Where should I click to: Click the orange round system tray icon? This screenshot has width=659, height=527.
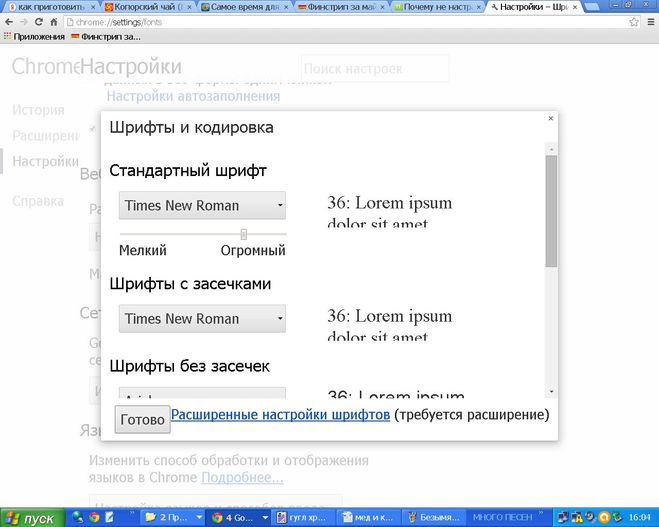[x=604, y=517]
